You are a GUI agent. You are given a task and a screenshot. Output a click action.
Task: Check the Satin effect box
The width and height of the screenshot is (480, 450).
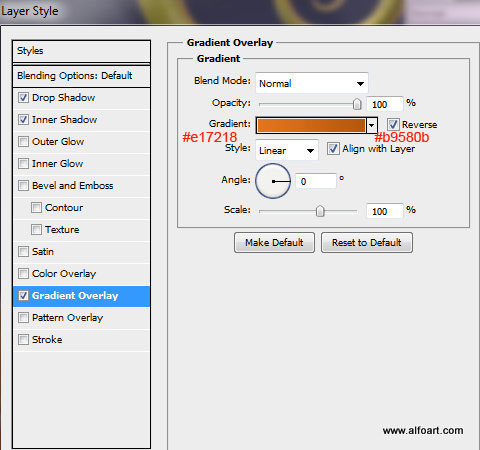coord(23,252)
